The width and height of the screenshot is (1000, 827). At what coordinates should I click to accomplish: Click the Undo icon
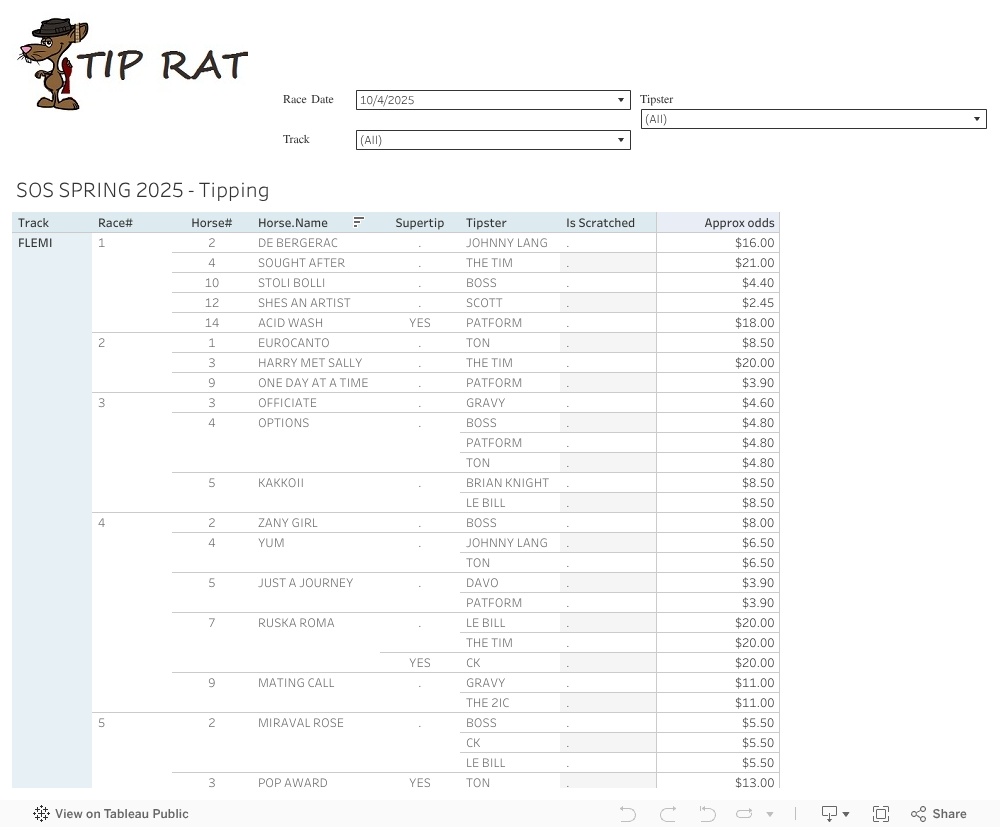pyautogui.click(x=628, y=814)
